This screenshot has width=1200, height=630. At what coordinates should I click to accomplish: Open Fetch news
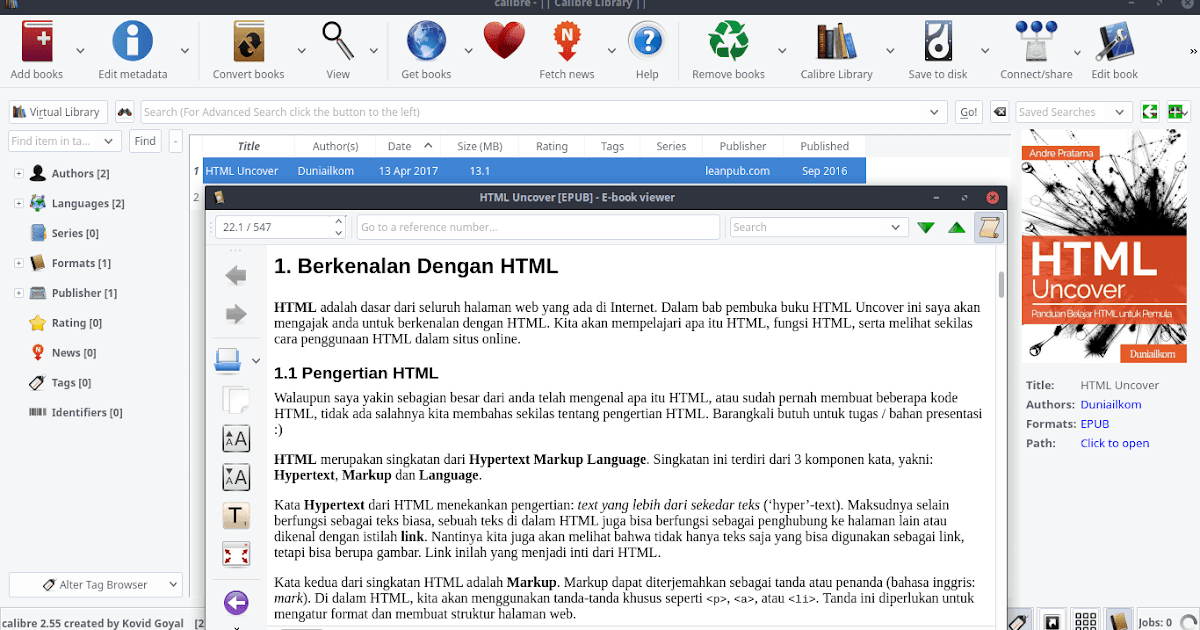pos(567,43)
